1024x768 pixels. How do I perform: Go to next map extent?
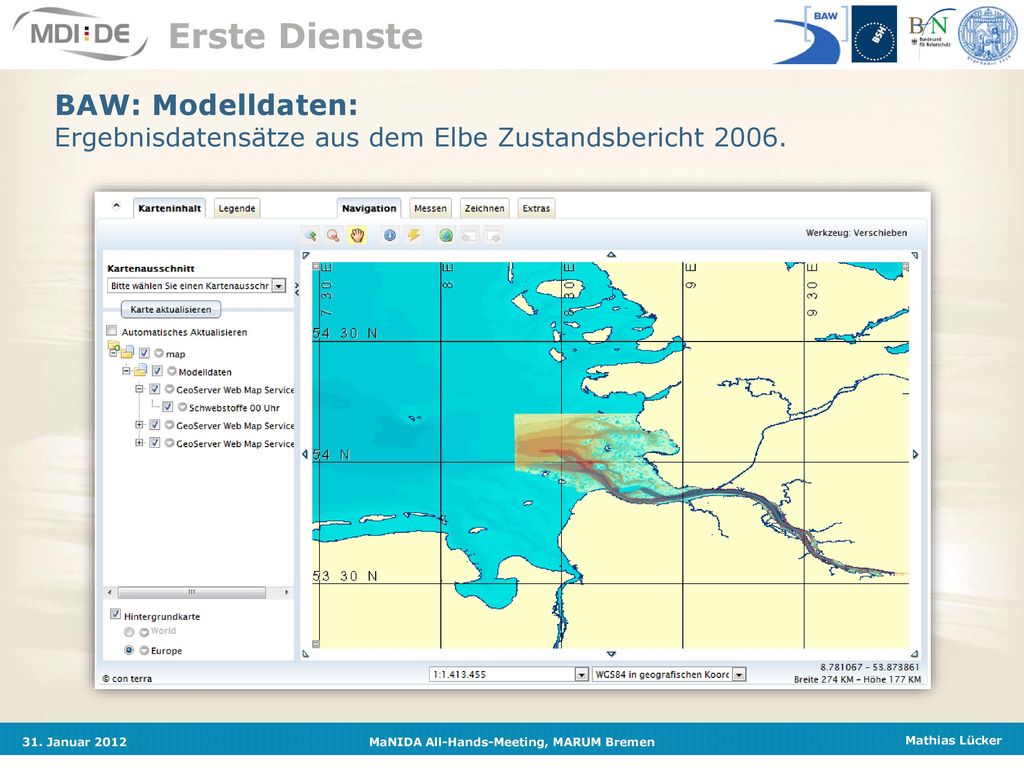[x=493, y=235]
